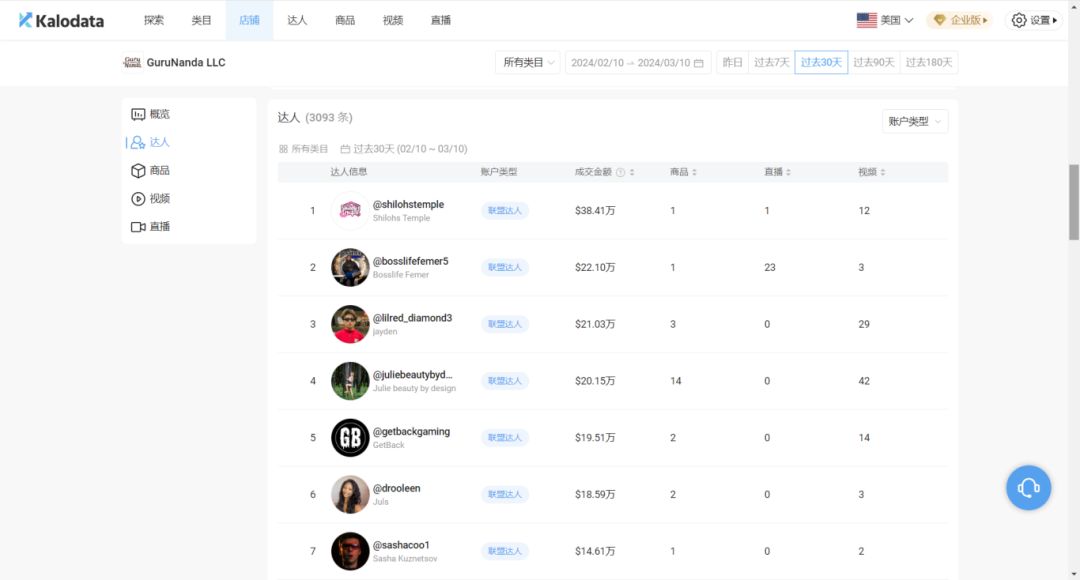This screenshot has height=580, width=1080.
Task: Open the 美国 country selector
Action: 885,21
